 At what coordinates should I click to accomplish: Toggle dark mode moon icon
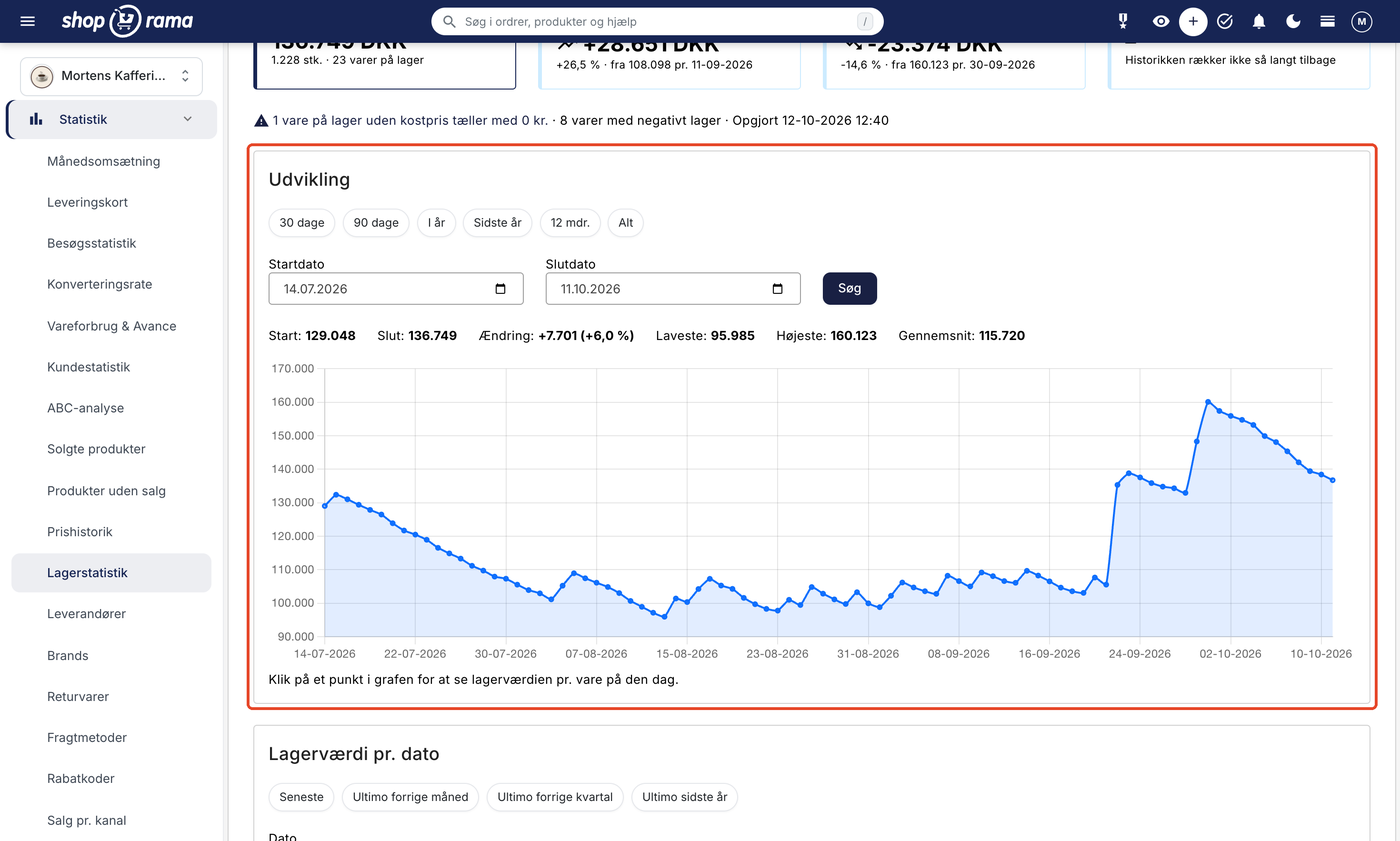(x=1293, y=21)
